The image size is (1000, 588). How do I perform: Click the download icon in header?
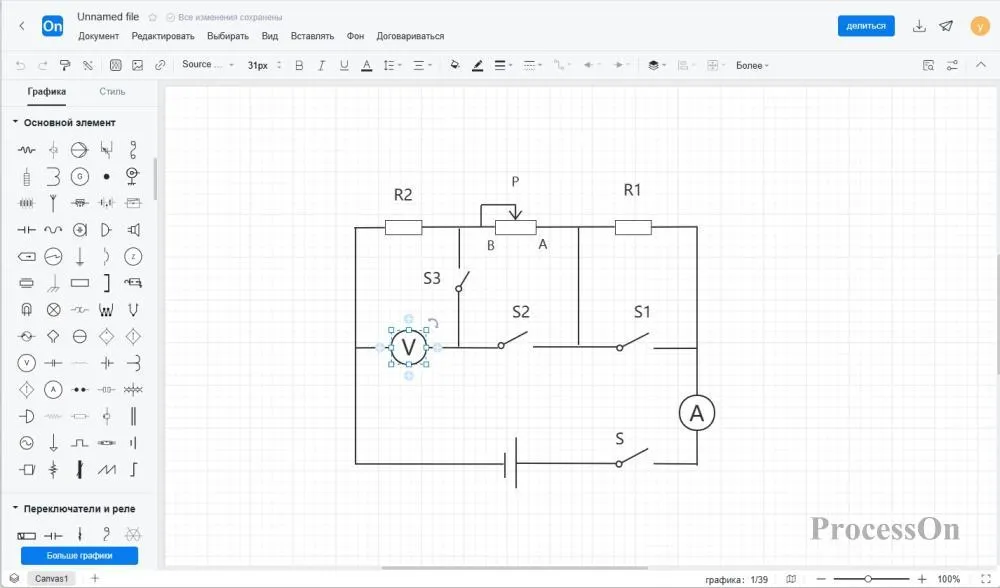[x=919, y=26]
